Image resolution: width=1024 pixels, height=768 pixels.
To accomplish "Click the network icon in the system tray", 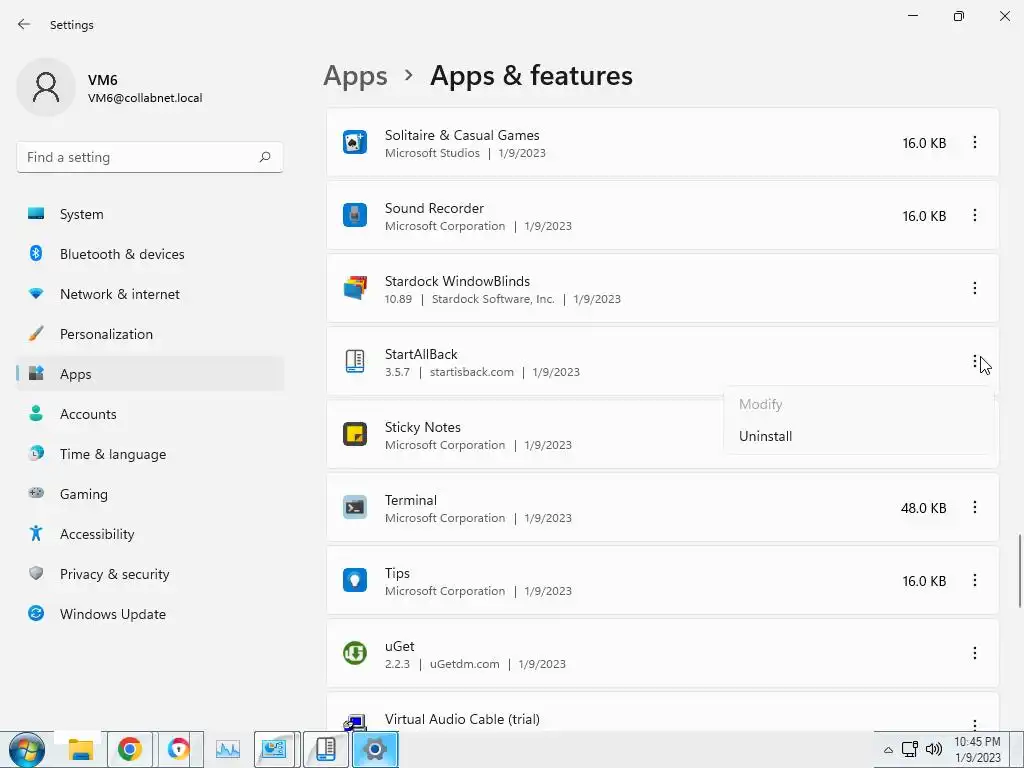I will pyautogui.click(x=910, y=749).
